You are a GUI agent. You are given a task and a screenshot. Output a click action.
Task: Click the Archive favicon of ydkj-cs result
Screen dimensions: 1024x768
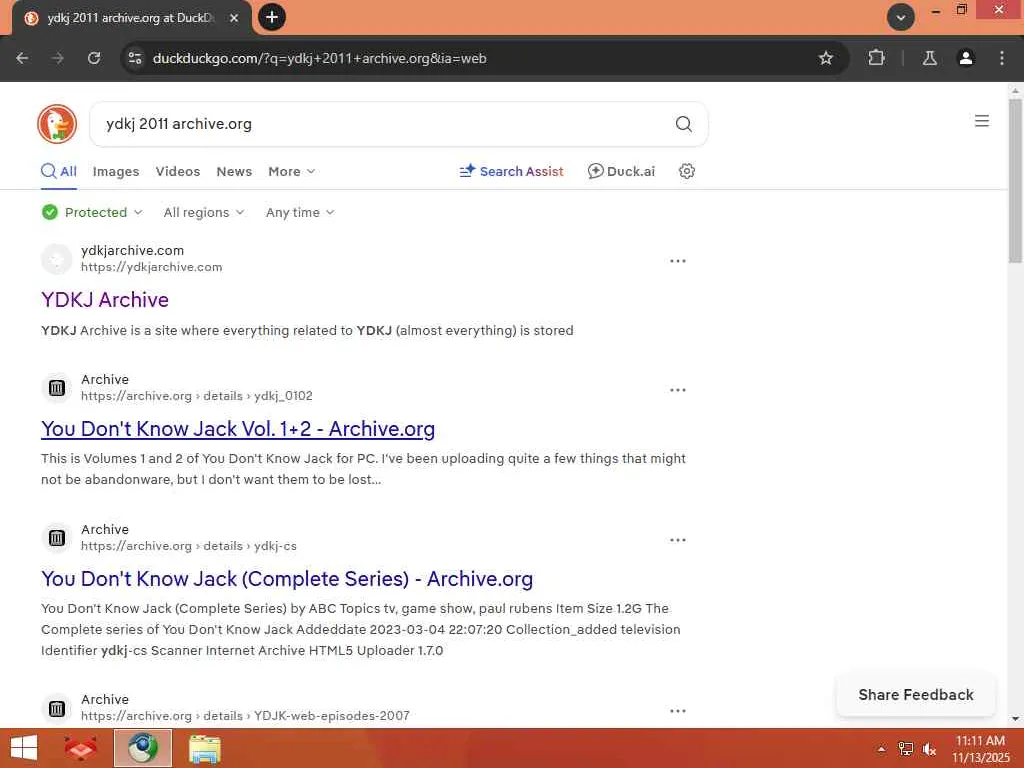point(57,538)
